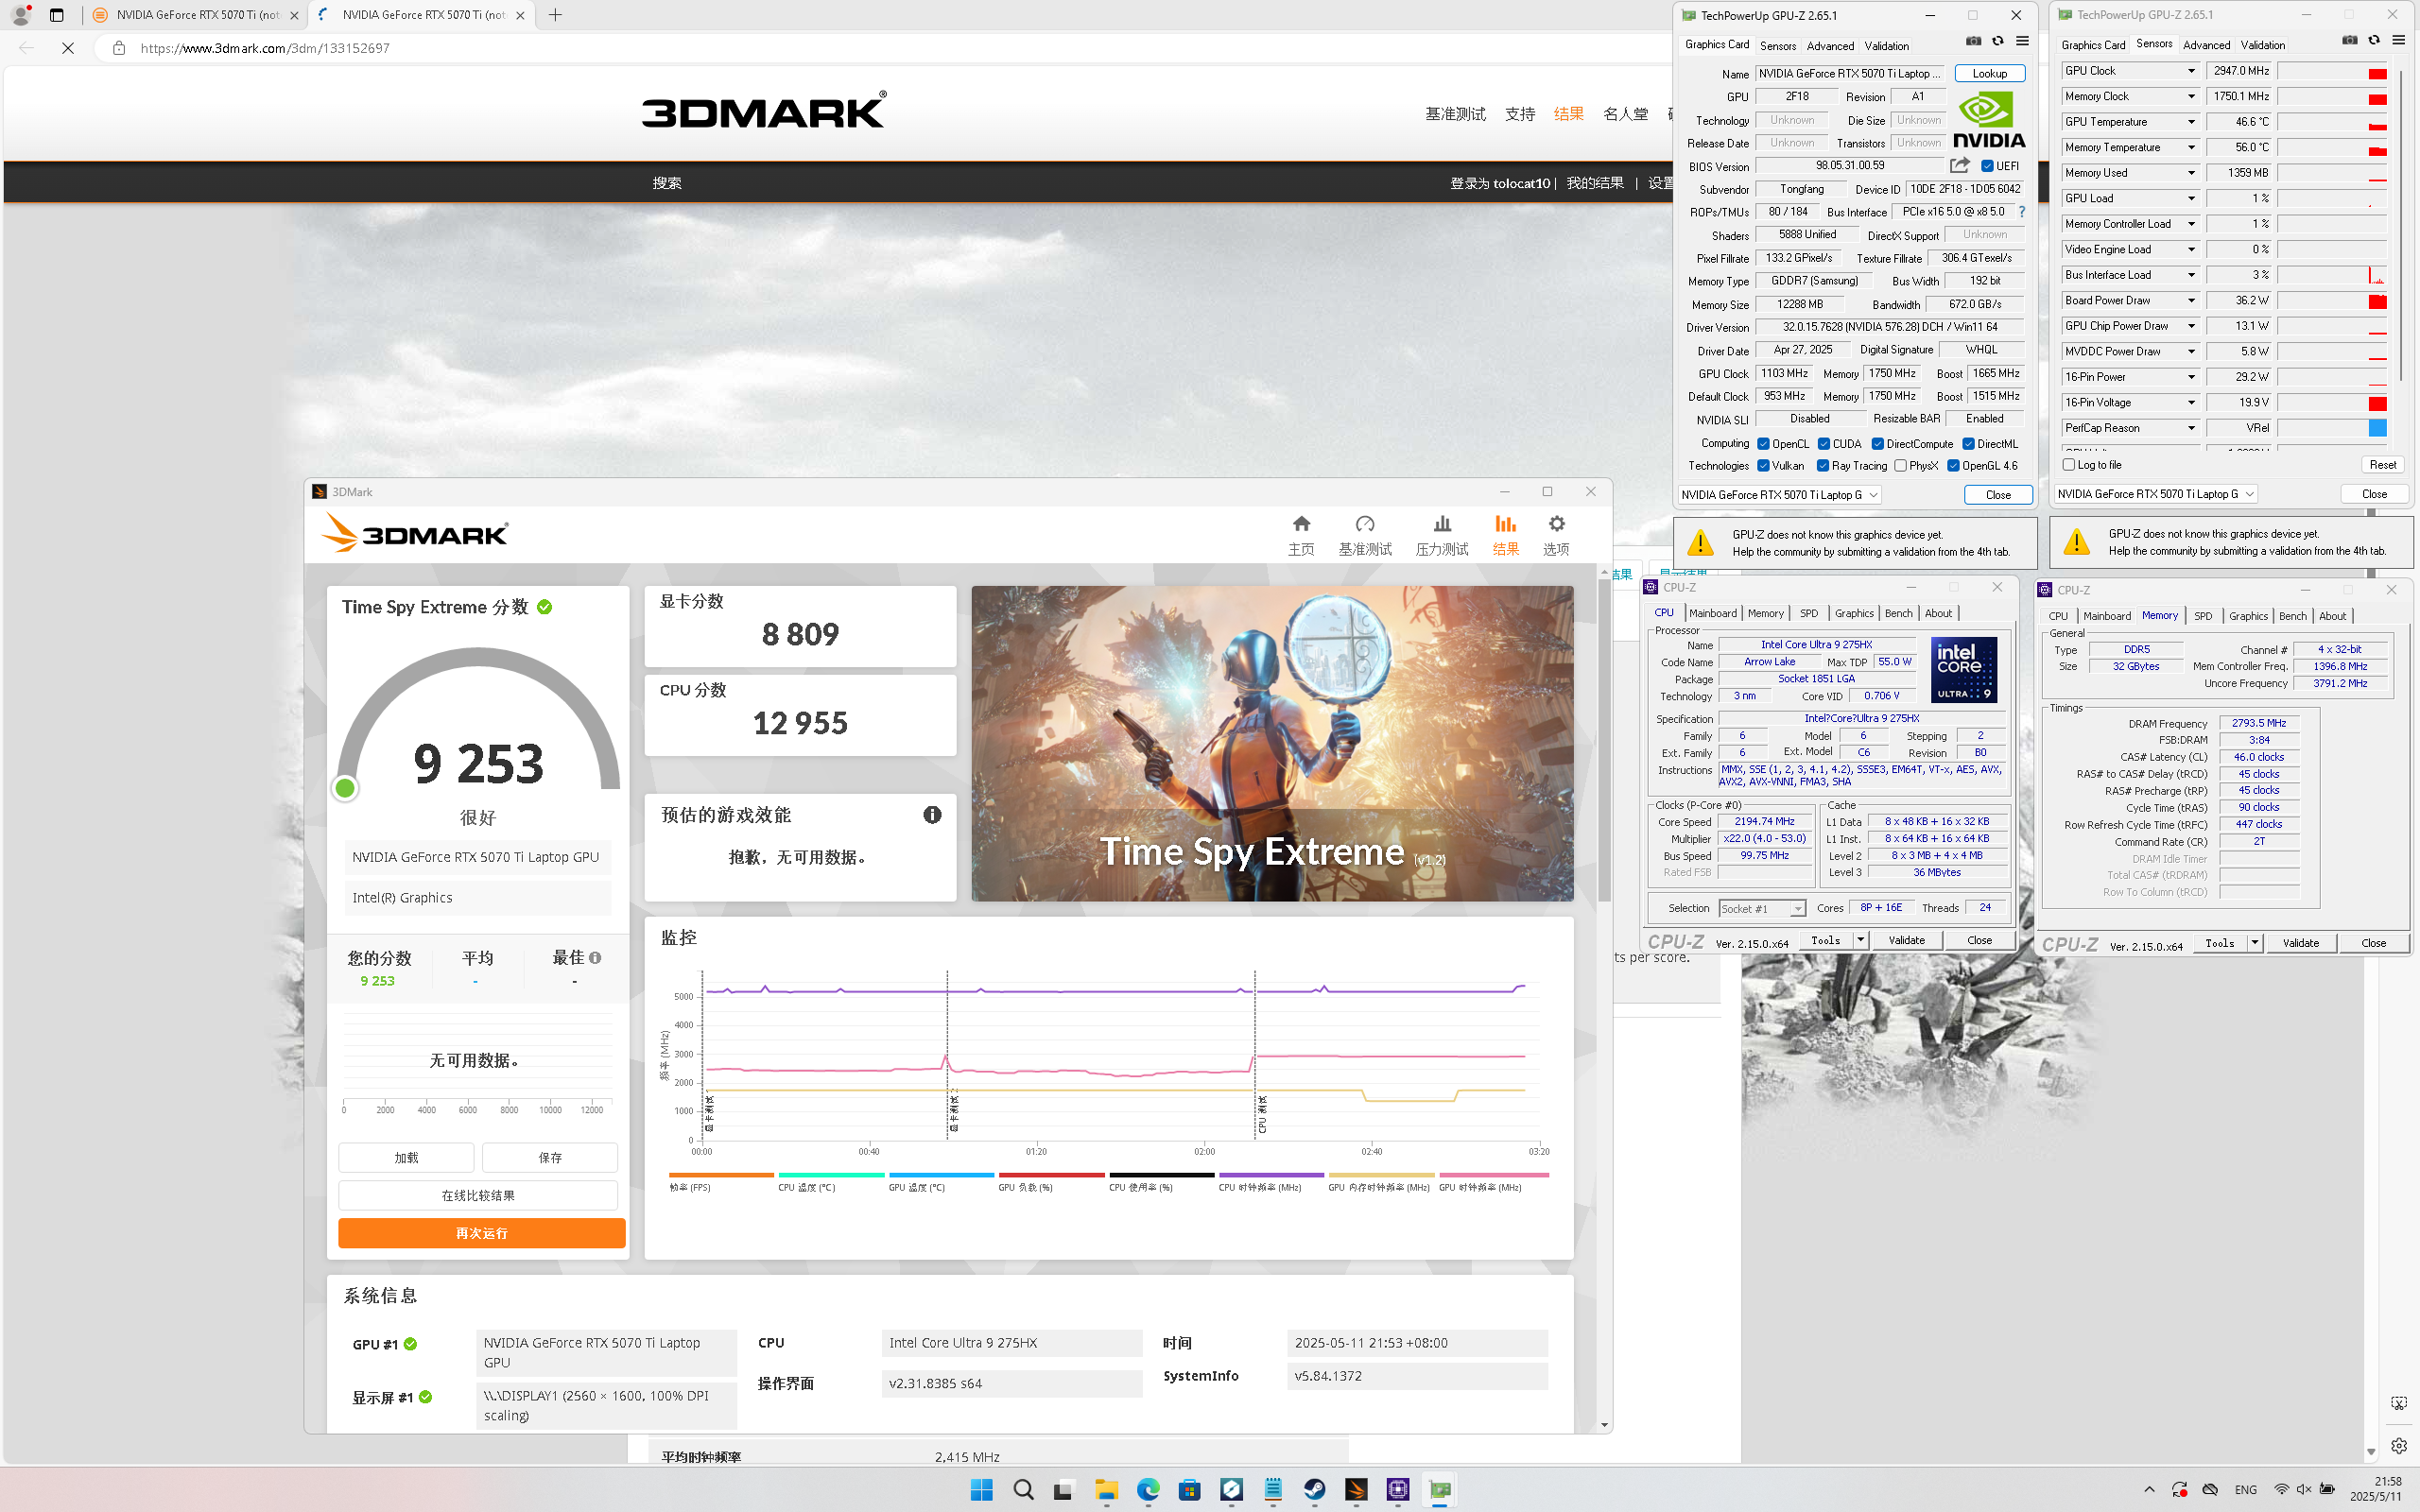This screenshot has height=1512, width=2420.
Task: Expand the GPU Clock sensor dropdown
Action: point(2191,71)
